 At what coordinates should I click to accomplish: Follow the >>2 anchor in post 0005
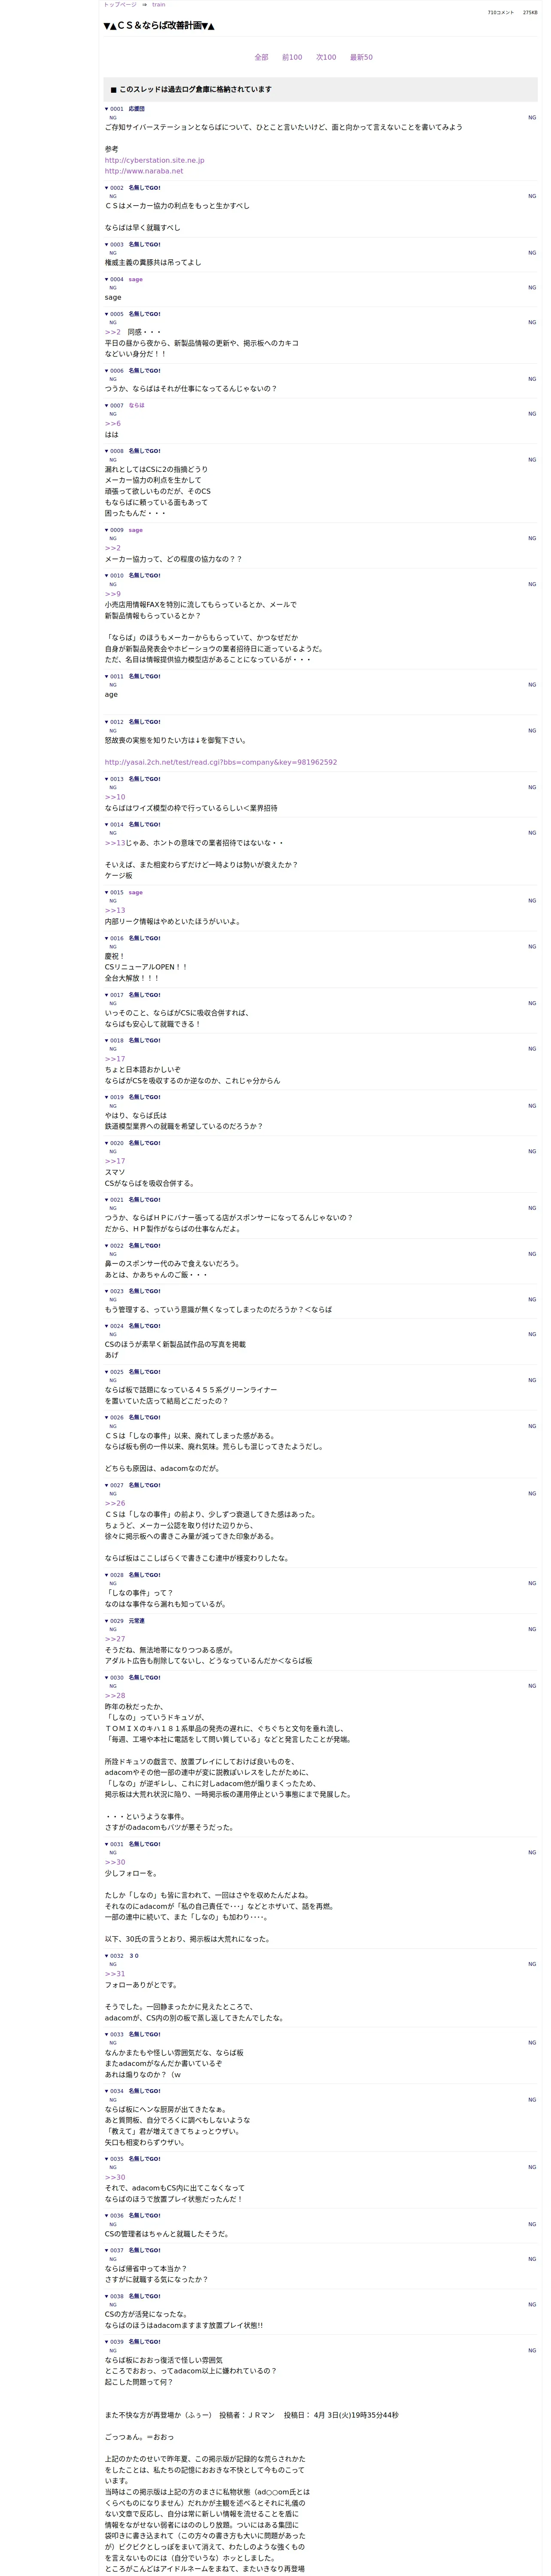pos(113,332)
